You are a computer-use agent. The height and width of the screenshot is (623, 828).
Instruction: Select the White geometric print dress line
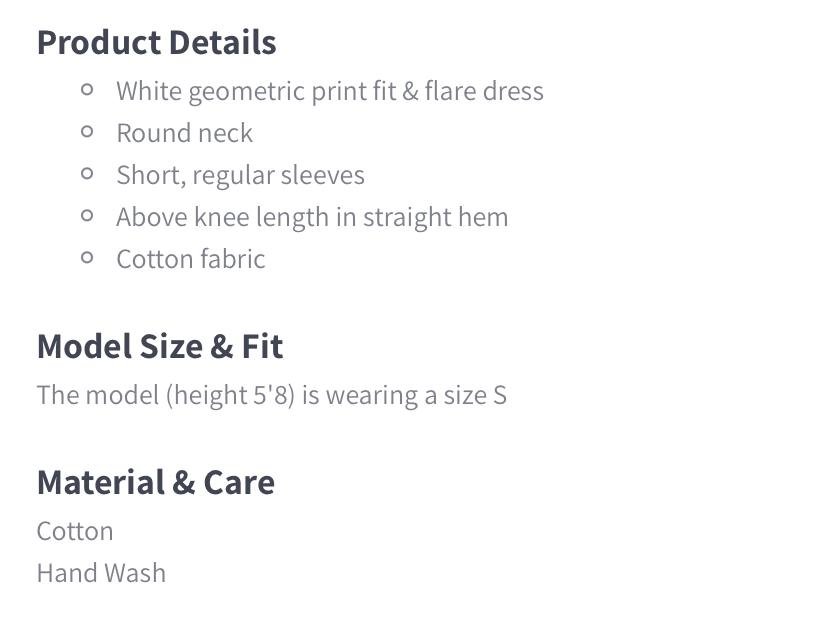click(329, 91)
